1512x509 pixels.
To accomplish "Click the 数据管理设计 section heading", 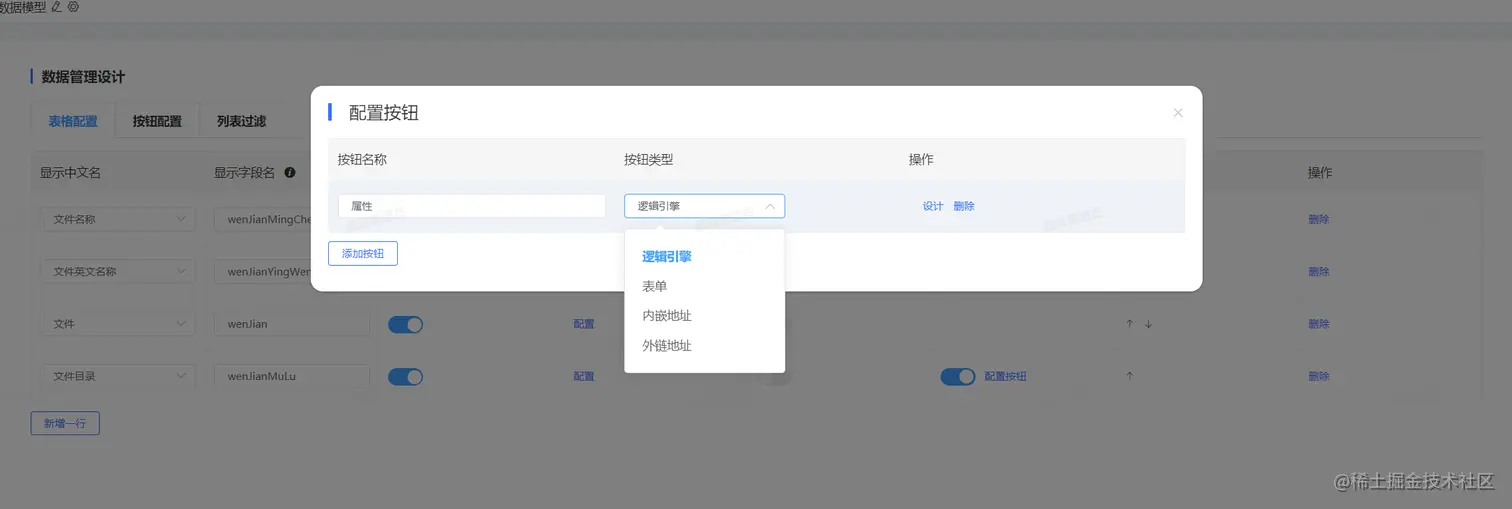I will (x=83, y=77).
